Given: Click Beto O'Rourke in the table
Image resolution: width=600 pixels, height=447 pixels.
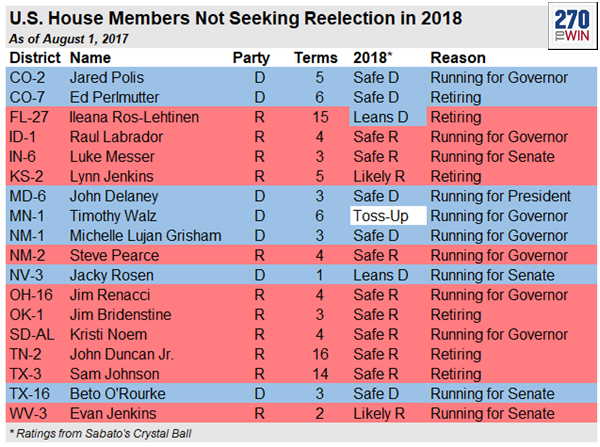Looking at the screenshot, I should point(117,394).
